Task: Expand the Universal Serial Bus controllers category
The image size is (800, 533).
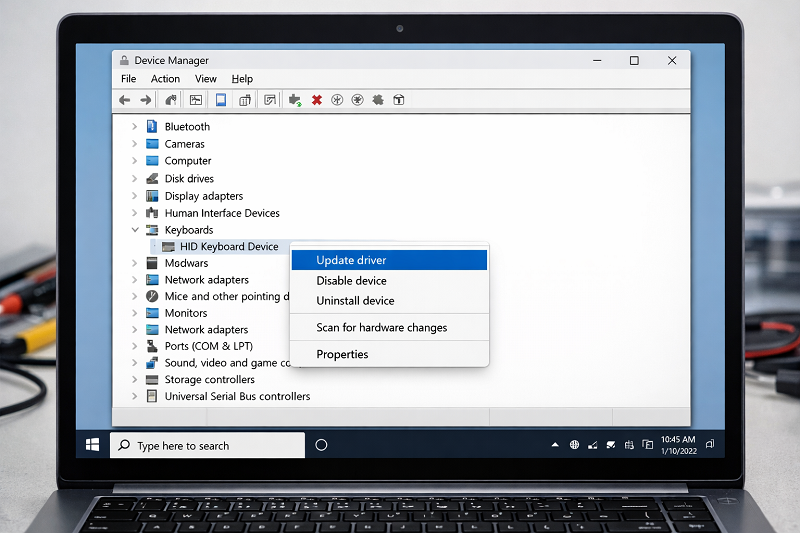Action: click(x=135, y=396)
